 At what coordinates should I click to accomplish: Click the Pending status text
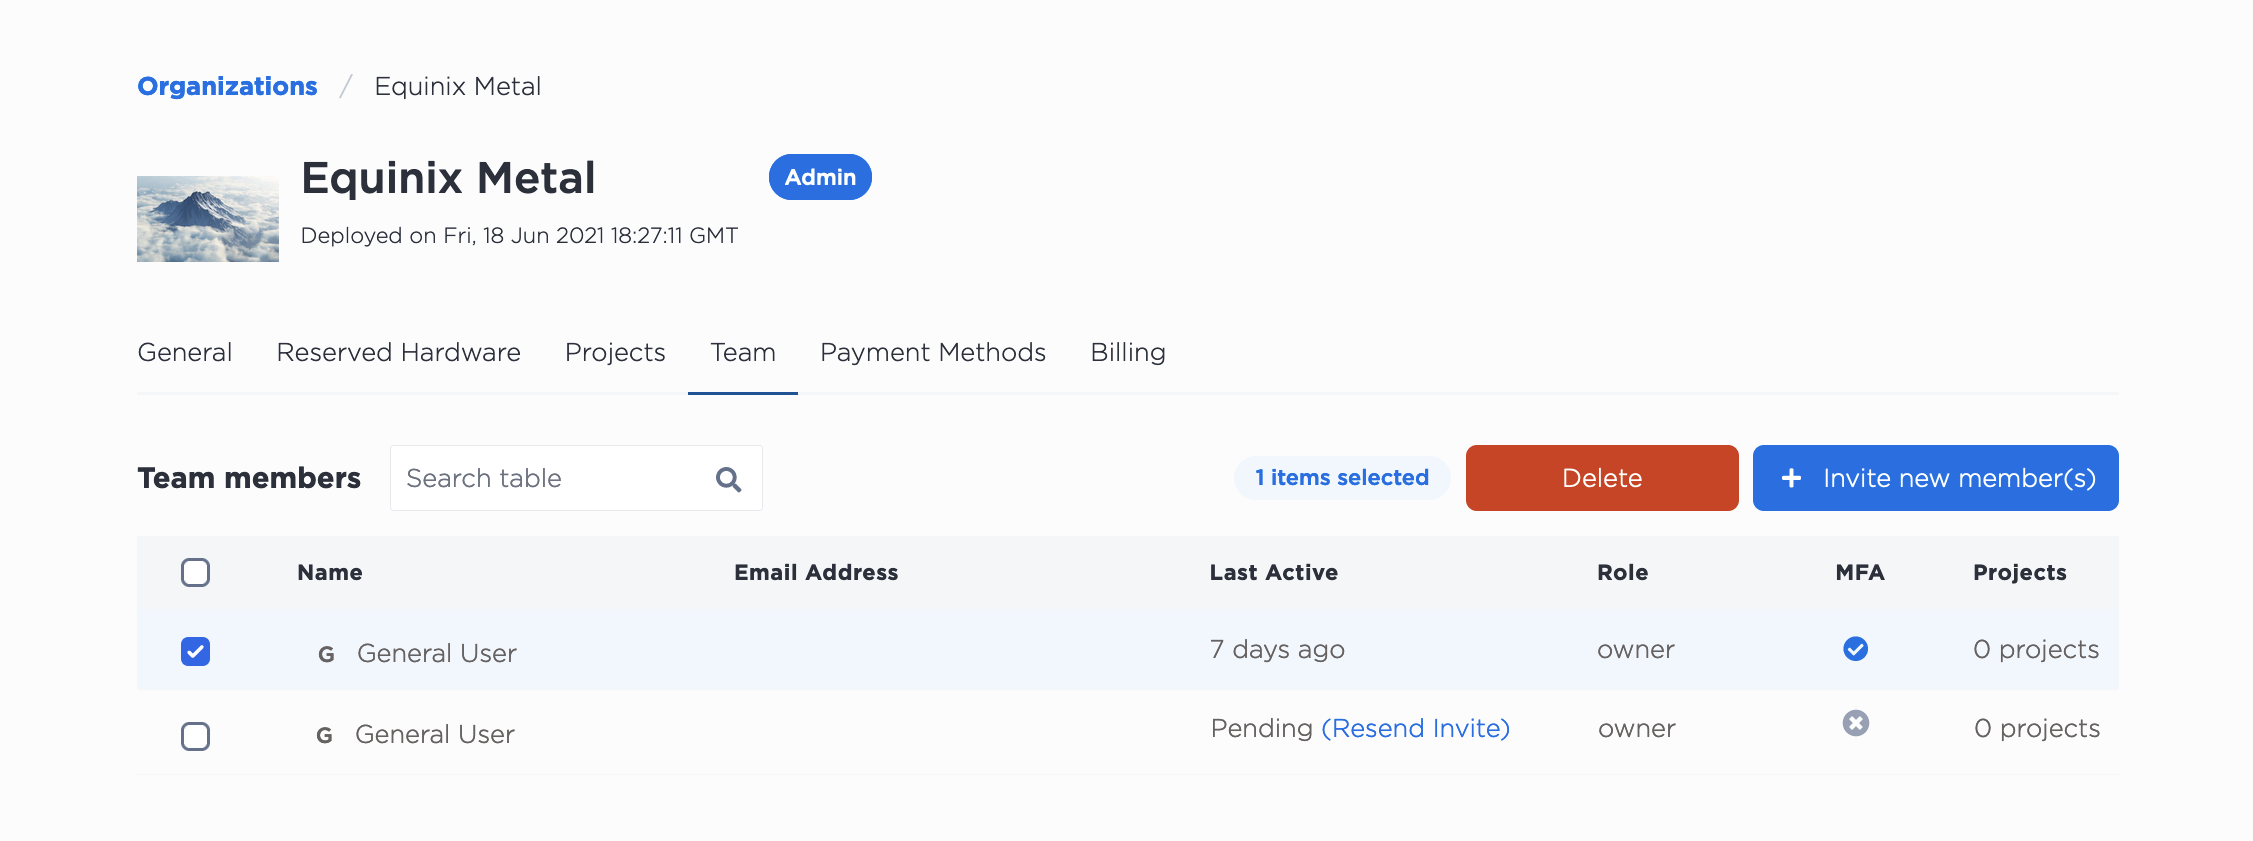pos(1262,728)
